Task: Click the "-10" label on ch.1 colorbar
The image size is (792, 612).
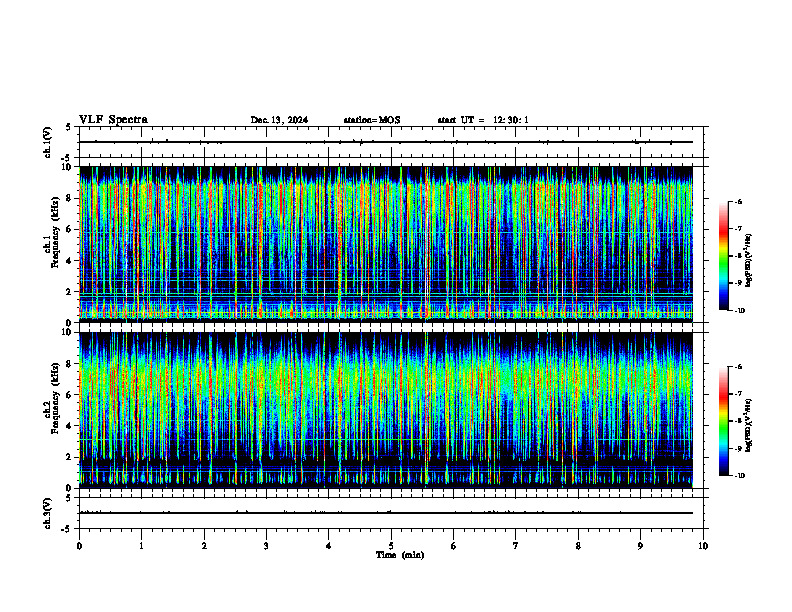Action: pyautogui.click(x=739, y=311)
